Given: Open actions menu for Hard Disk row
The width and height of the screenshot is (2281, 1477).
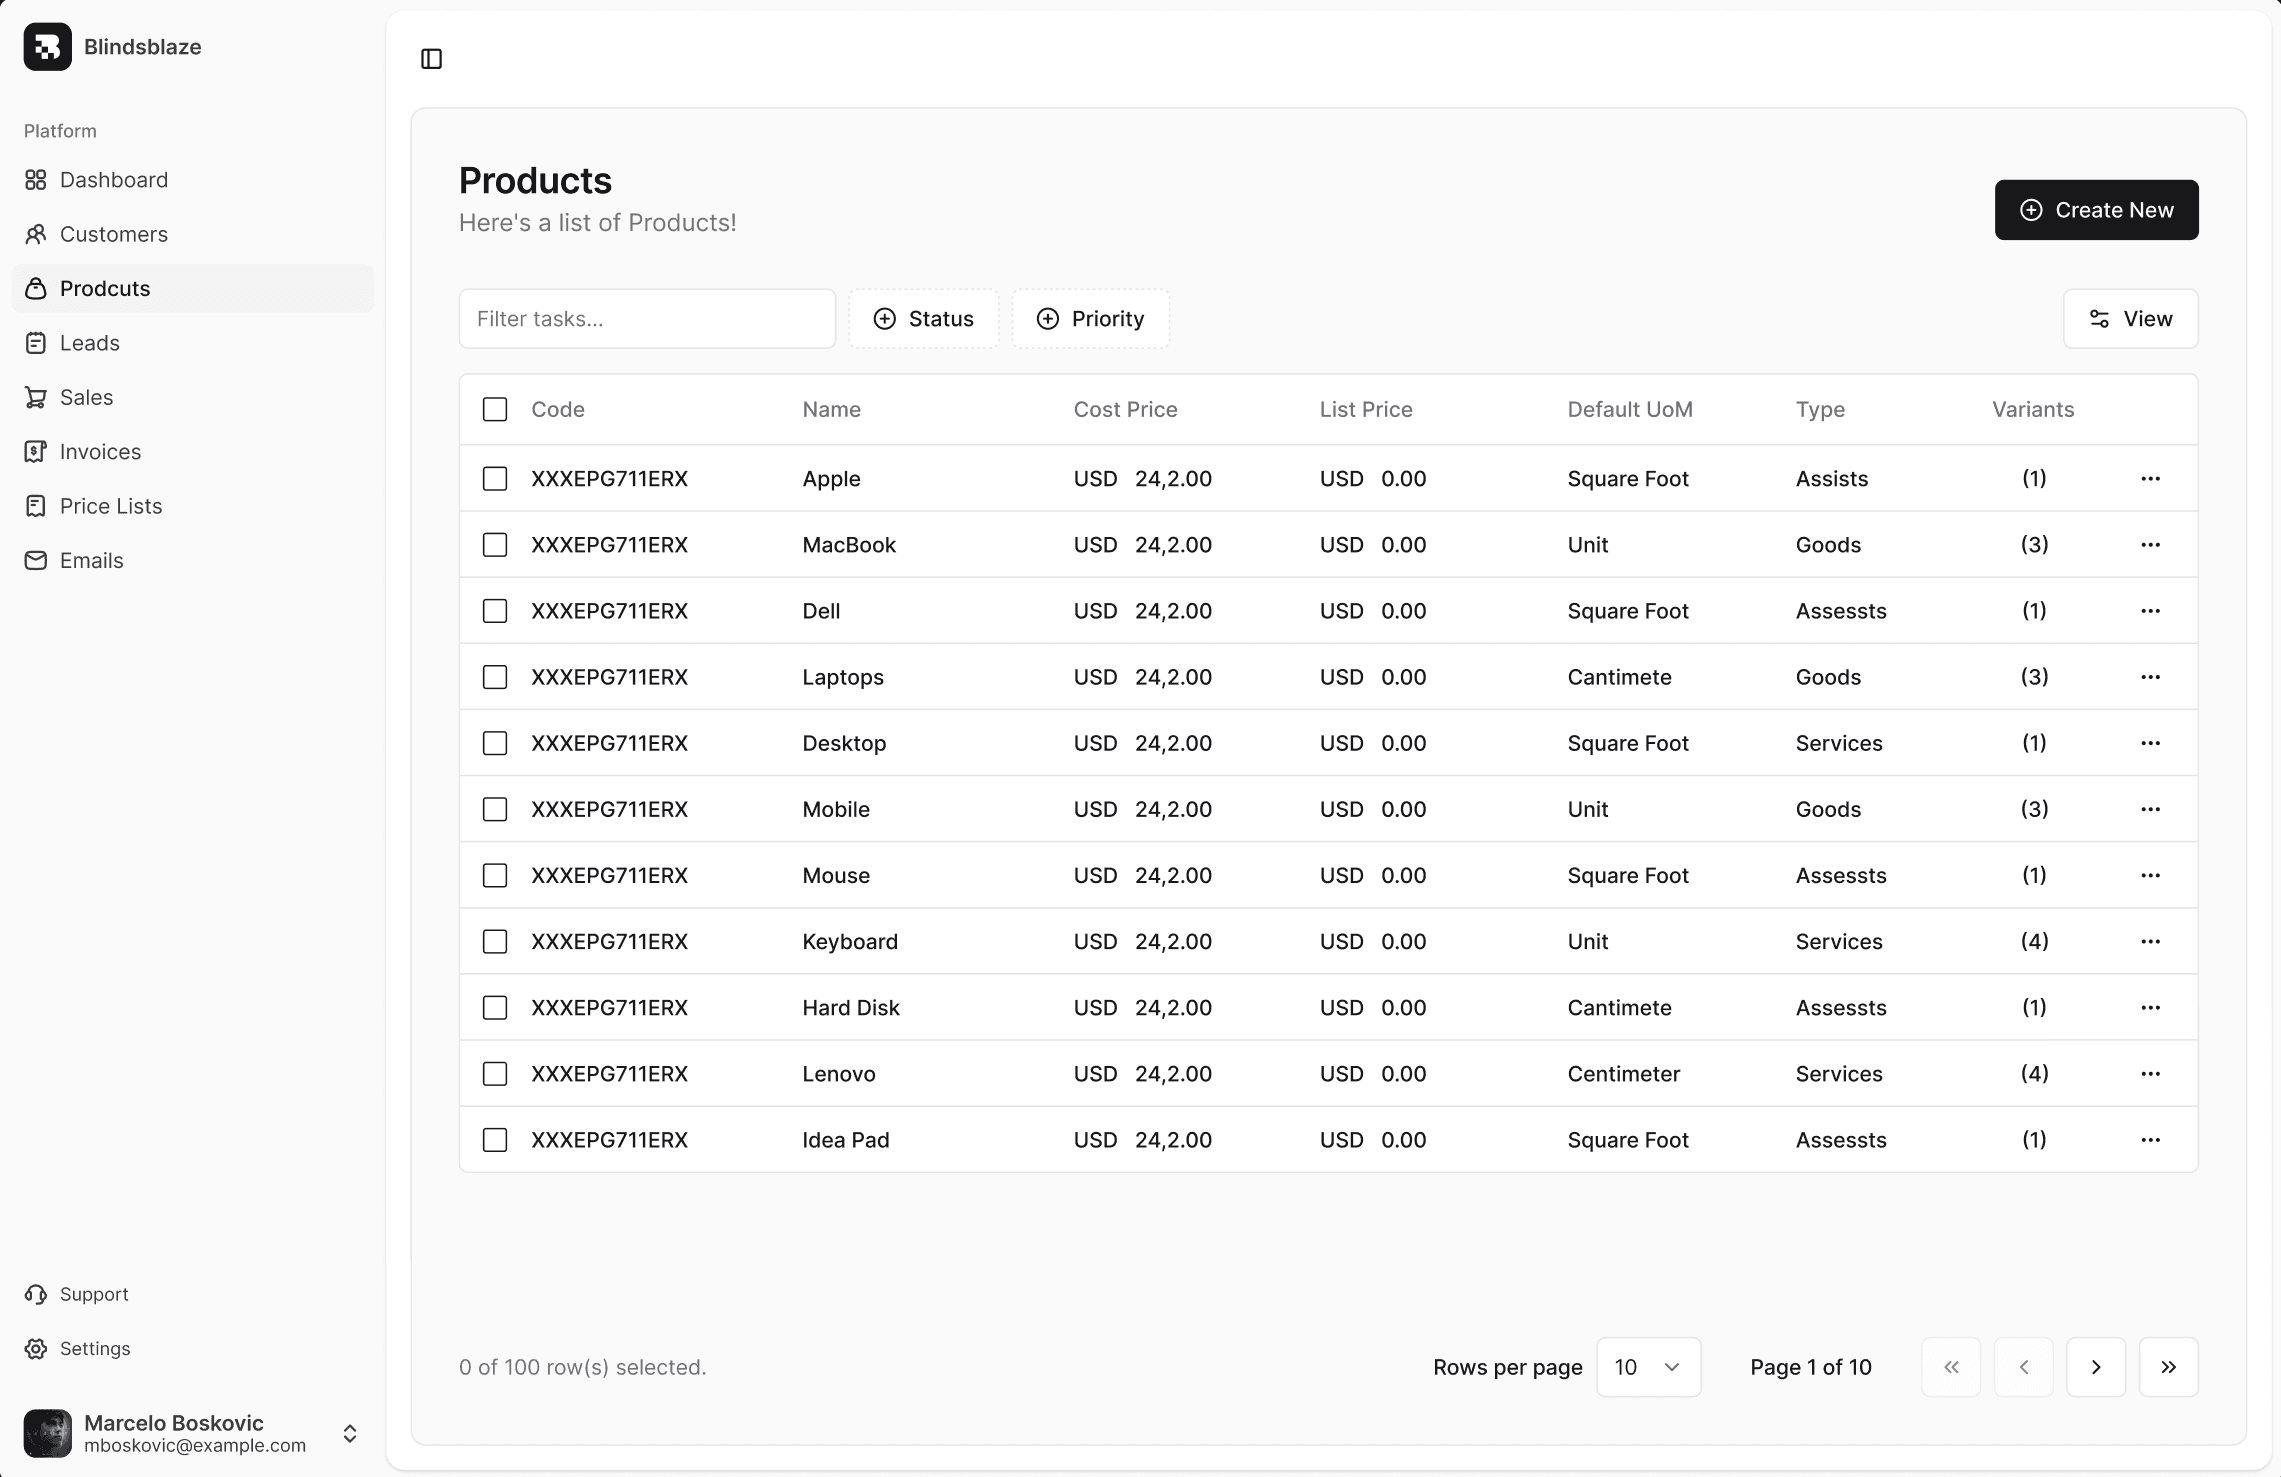Looking at the screenshot, I should 2151,1007.
